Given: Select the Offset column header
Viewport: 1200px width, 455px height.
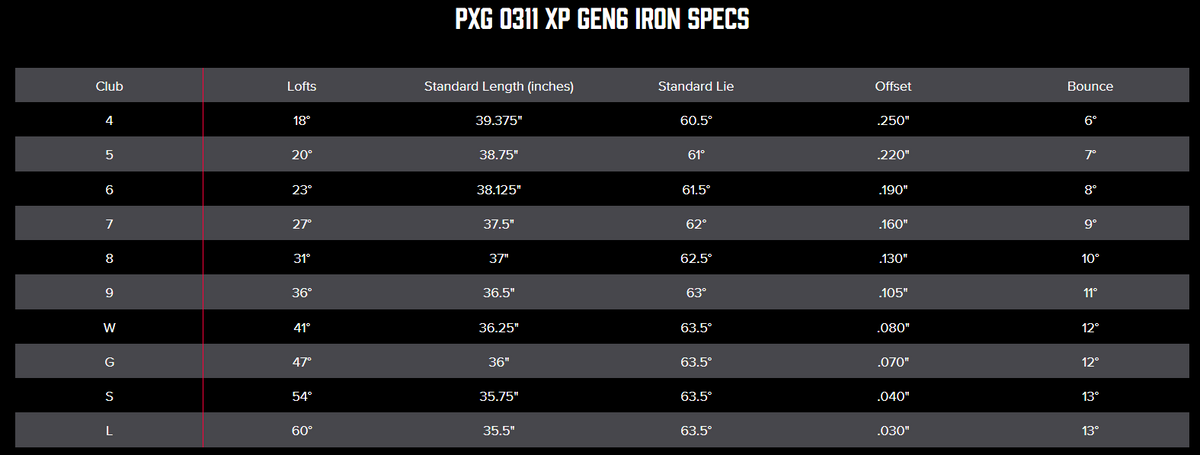Looking at the screenshot, I should tap(893, 86).
